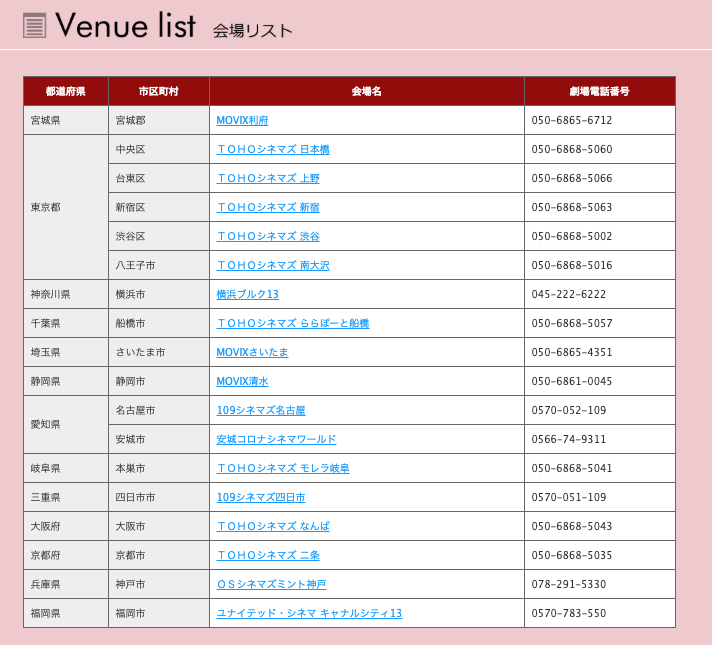Select the 埼玉県 prefecture cell
This screenshot has width=712, height=645.
pyautogui.click(x=66, y=352)
